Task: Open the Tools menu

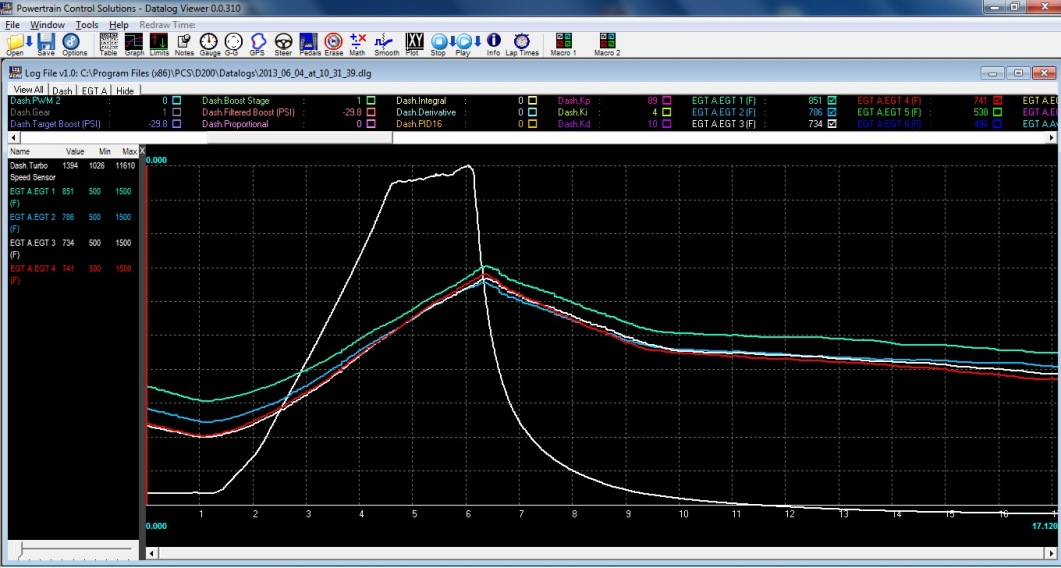Action: 87,24
